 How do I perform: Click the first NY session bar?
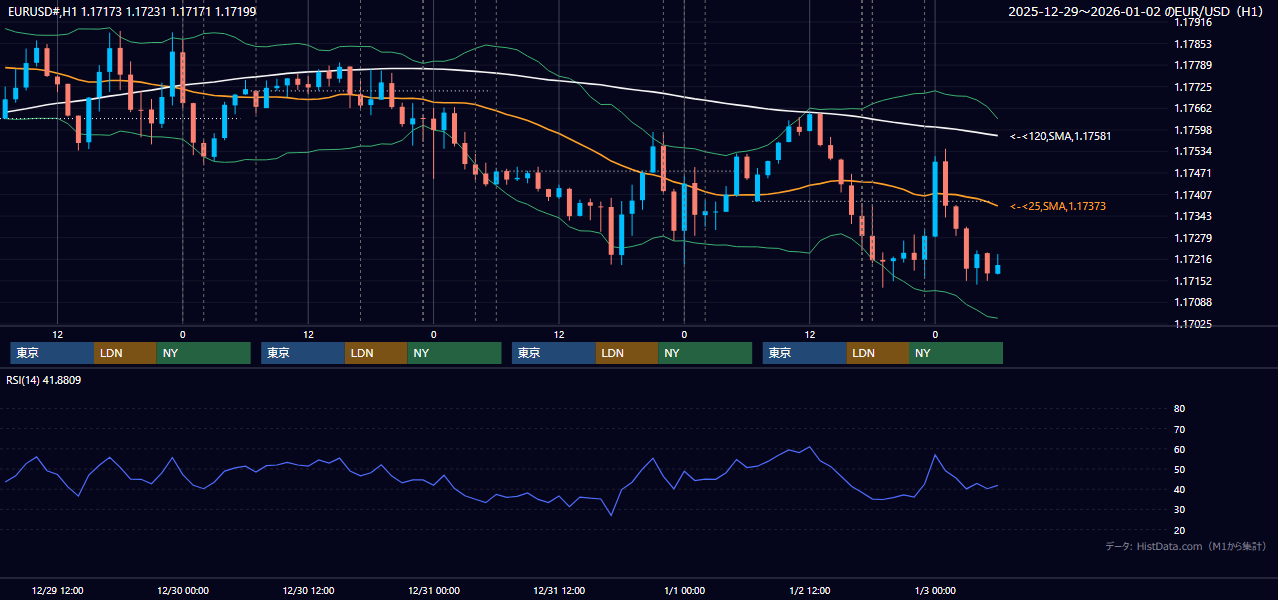point(203,353)
